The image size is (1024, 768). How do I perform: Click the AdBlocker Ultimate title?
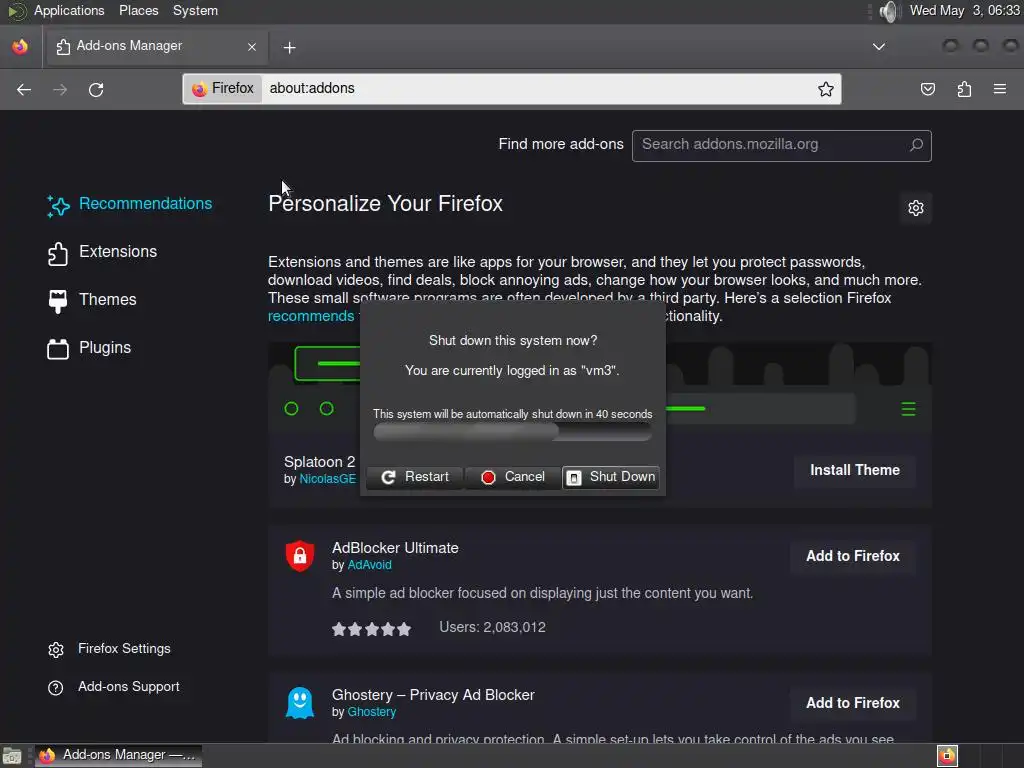coord(395,549)
